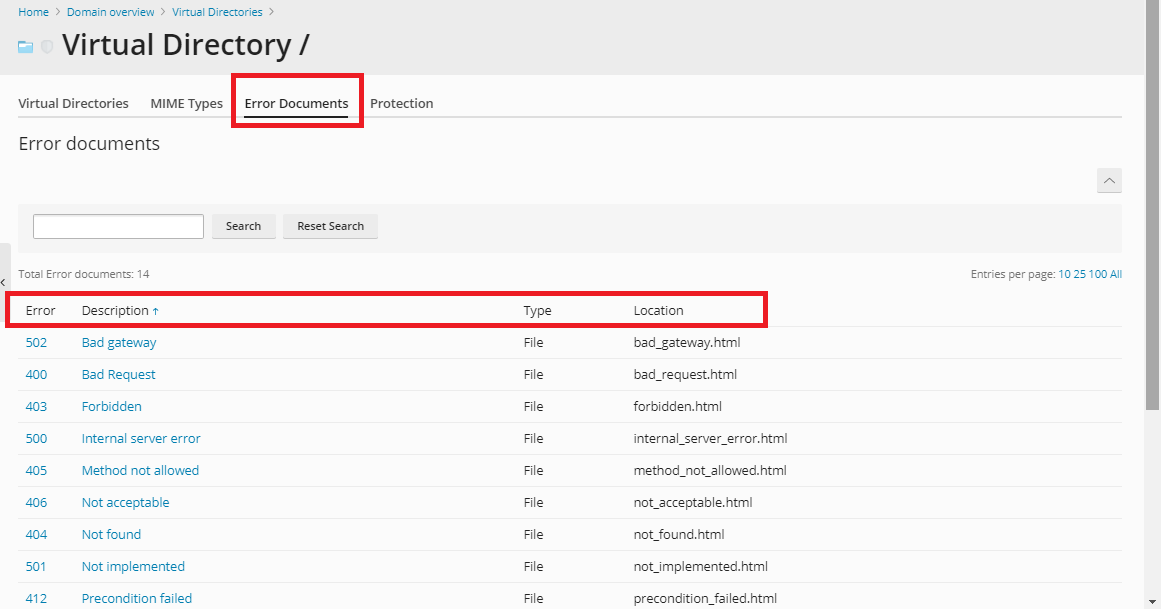Open the Domain overview breadcrumb link
Screen dimensions: 1161x609
(110, 12)
